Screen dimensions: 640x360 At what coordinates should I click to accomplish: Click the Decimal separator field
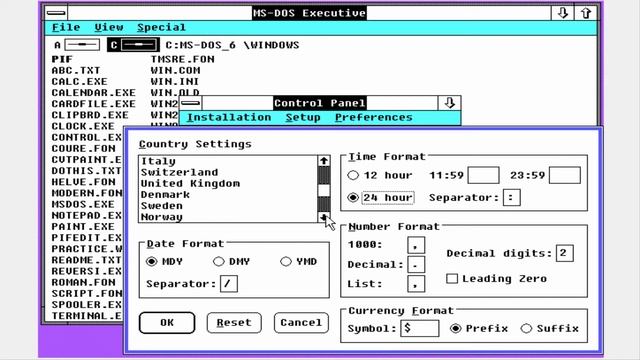click(416, 264)
